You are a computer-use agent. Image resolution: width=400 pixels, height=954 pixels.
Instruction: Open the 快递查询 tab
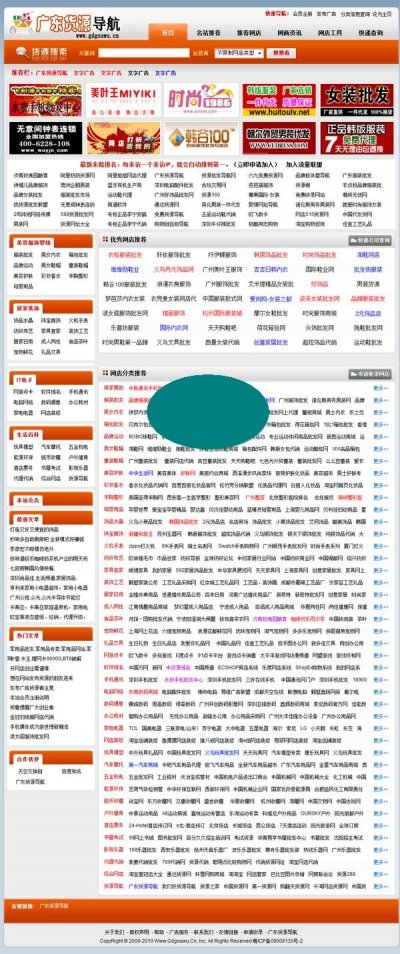click(370, 32)
